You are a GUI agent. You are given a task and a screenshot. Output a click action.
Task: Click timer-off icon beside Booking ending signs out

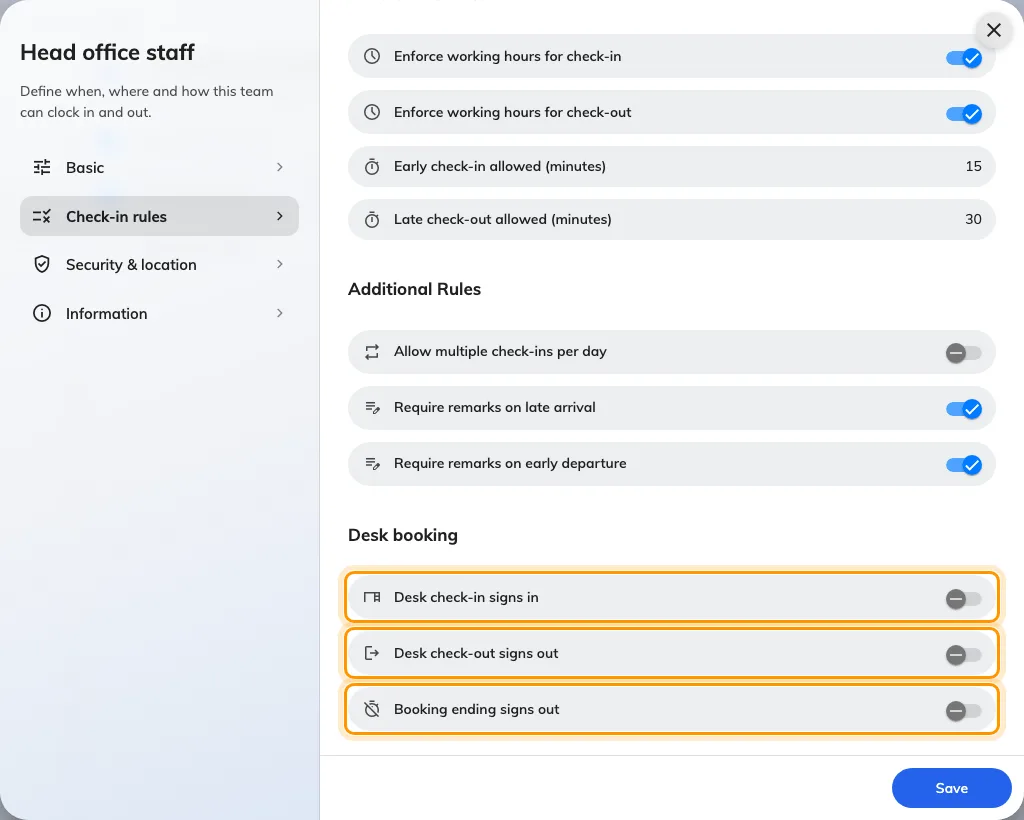(372, 709)
